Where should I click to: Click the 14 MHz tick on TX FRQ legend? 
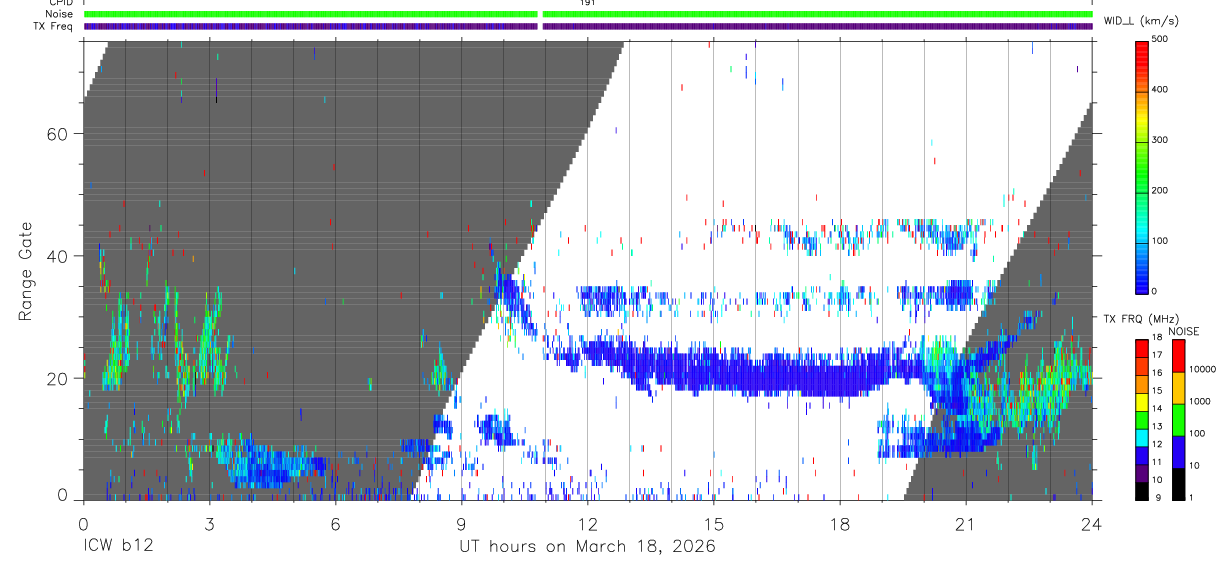(x=1158, y=409)
